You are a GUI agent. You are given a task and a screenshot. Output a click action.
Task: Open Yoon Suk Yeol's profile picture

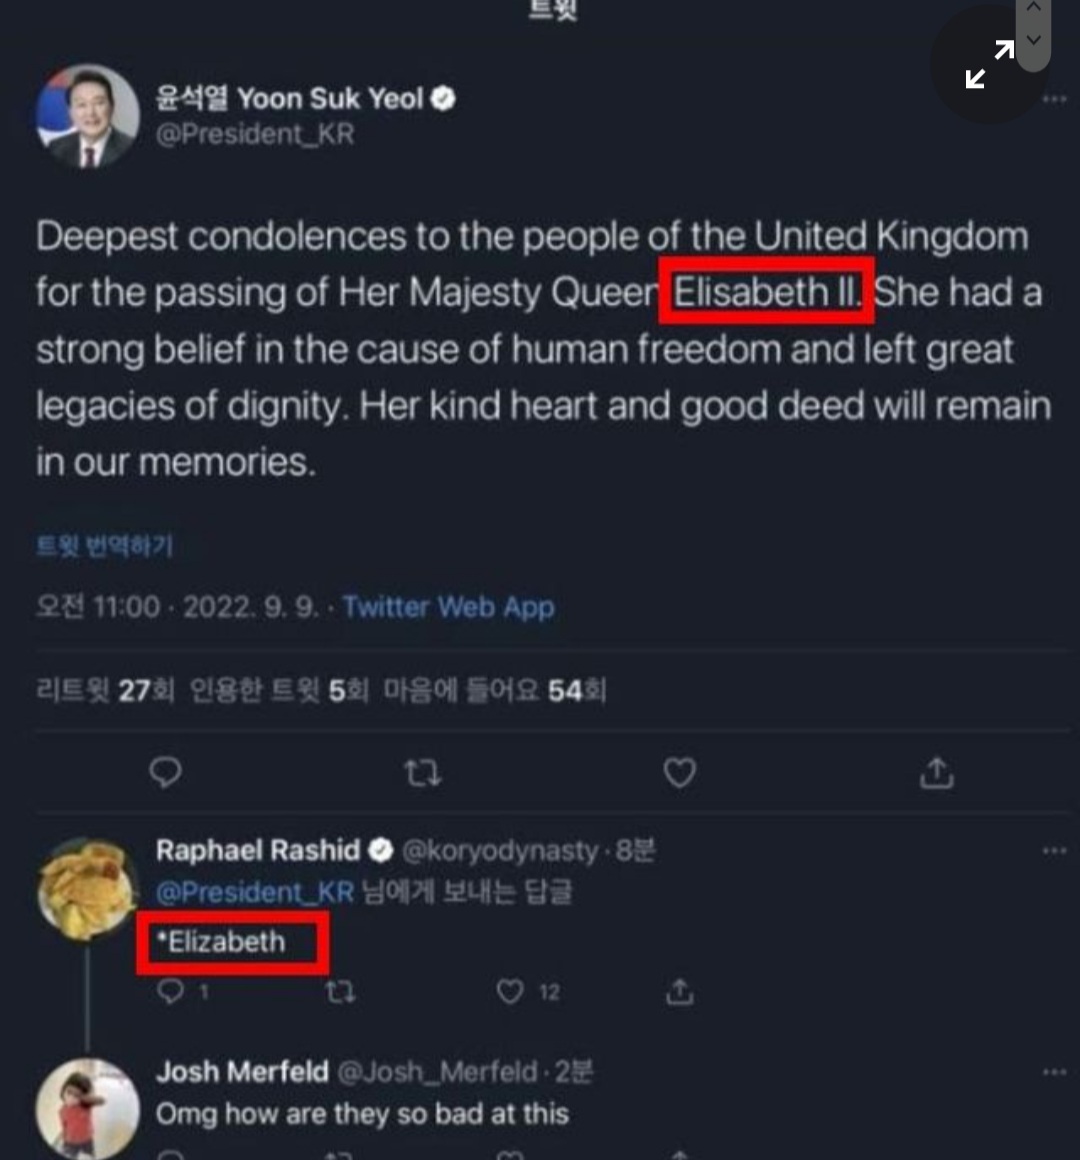87,117
